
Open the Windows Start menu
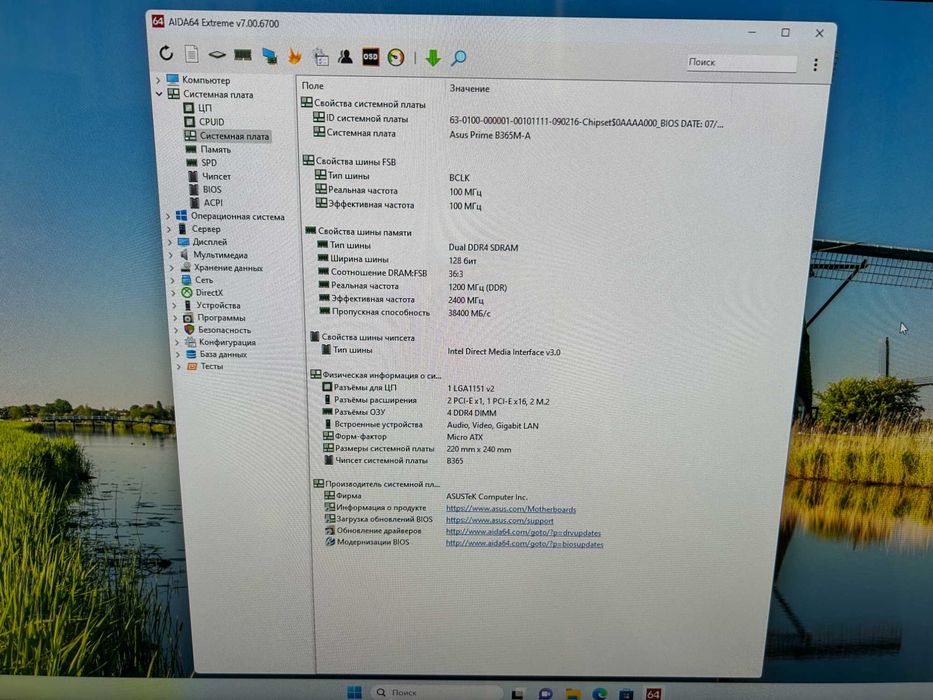click(x=354, y=692)
